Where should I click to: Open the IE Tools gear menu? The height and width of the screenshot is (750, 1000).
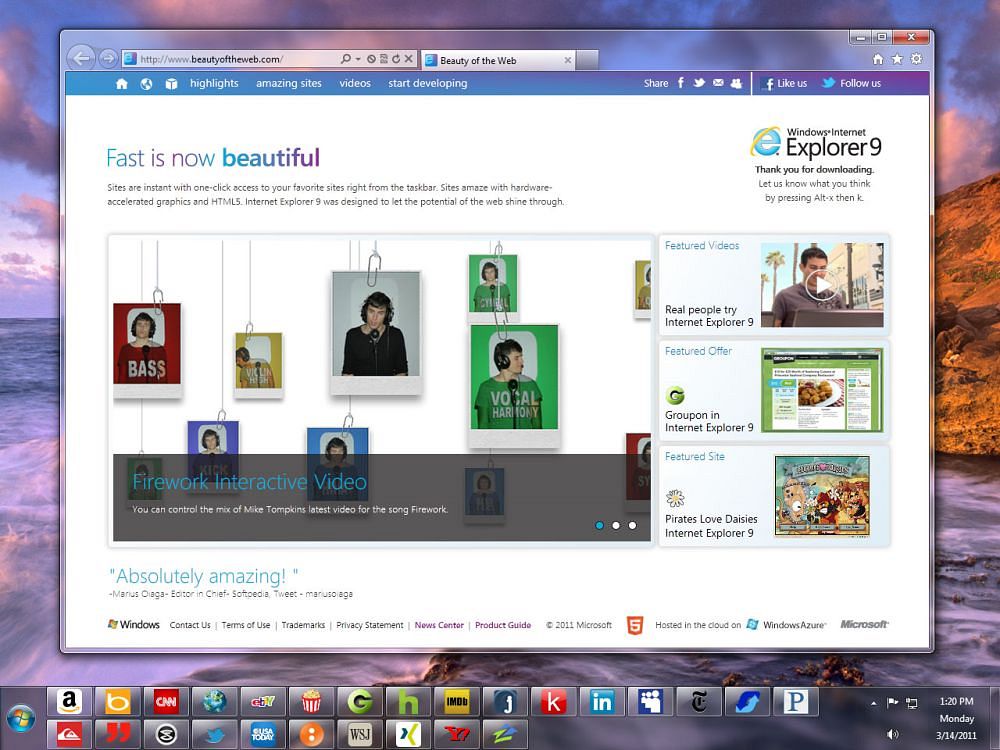click(x=916, y=59)
